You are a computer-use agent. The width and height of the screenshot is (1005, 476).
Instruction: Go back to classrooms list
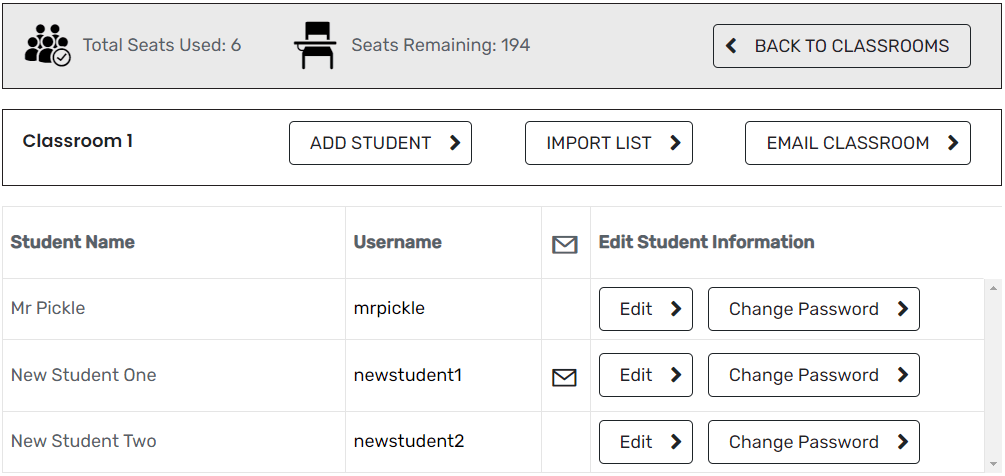842,46
